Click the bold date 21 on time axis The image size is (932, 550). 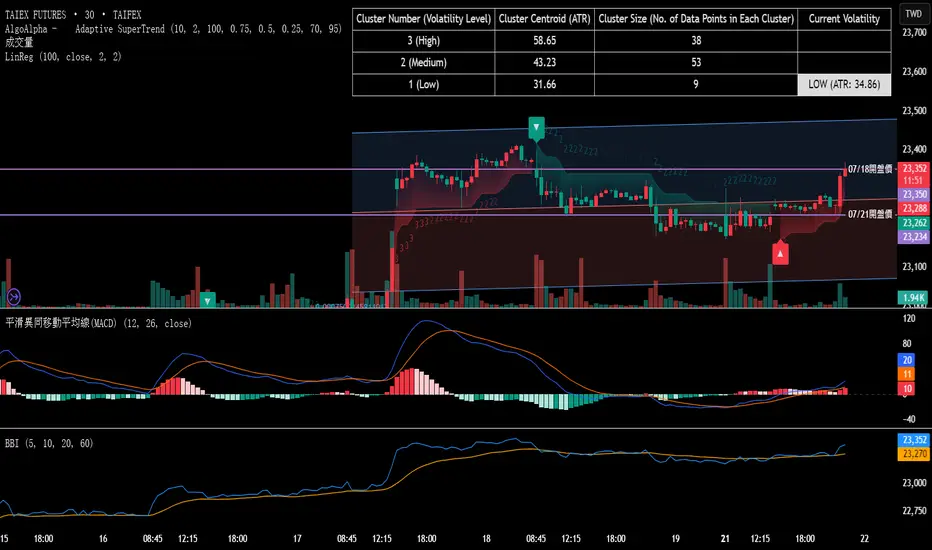(725, 539)
